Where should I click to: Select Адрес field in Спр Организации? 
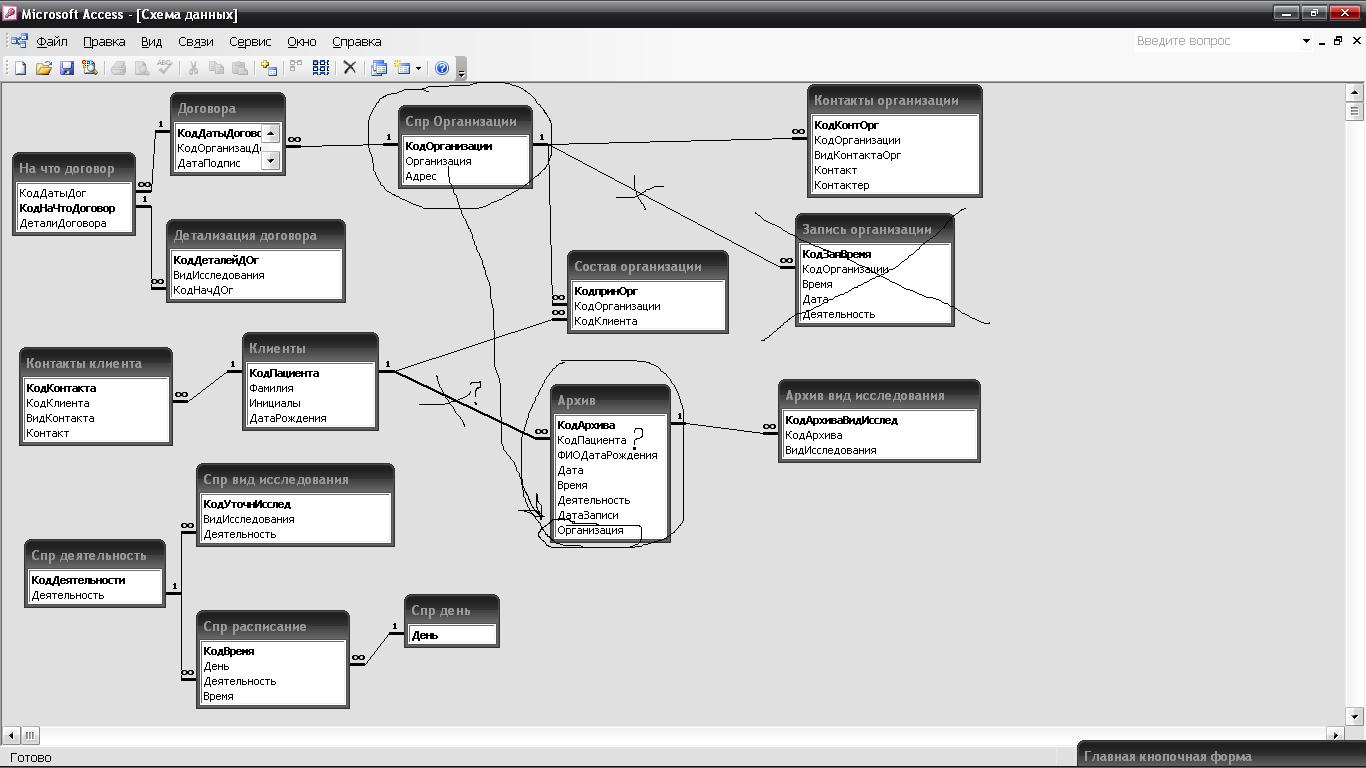(421, 176)
